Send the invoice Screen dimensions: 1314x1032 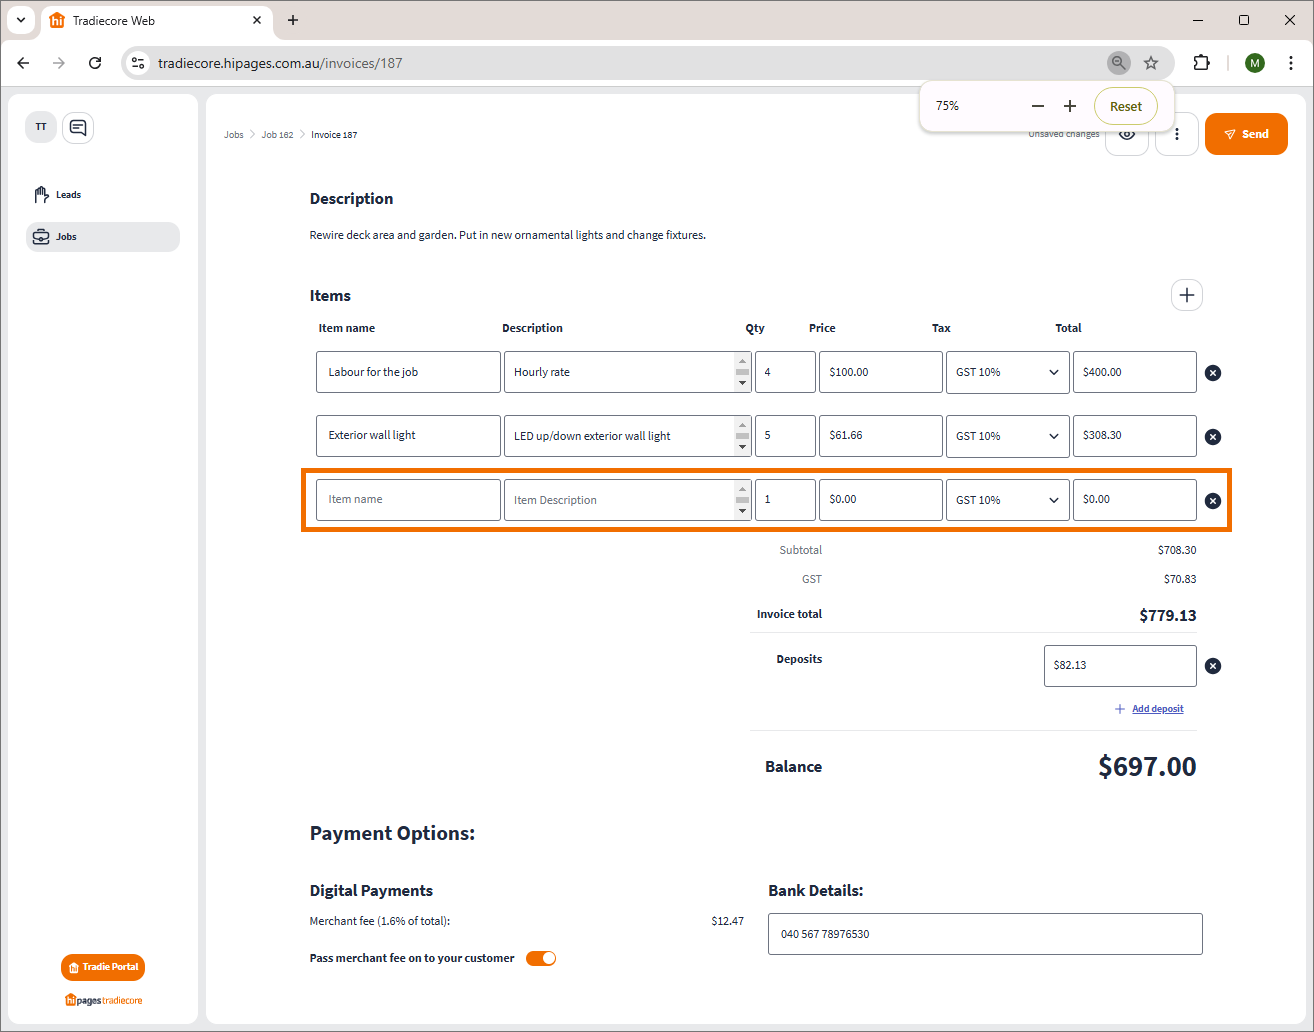point(1245,134)
